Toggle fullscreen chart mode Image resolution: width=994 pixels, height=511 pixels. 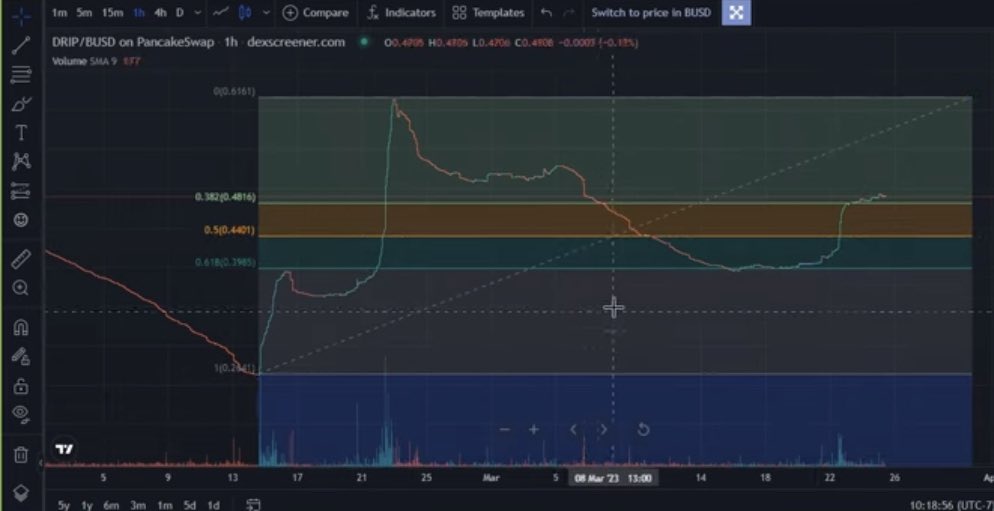click(x=736, y=13)
